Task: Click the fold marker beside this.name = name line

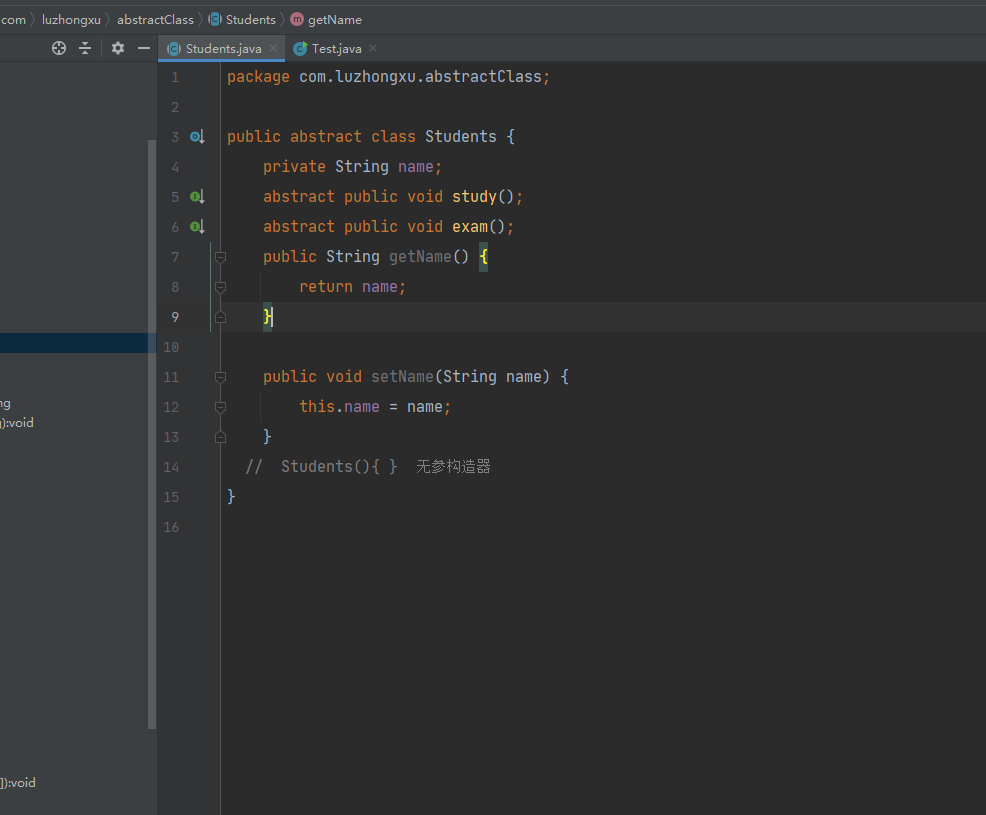Action: pyautogui.click(x=220, y=407)
